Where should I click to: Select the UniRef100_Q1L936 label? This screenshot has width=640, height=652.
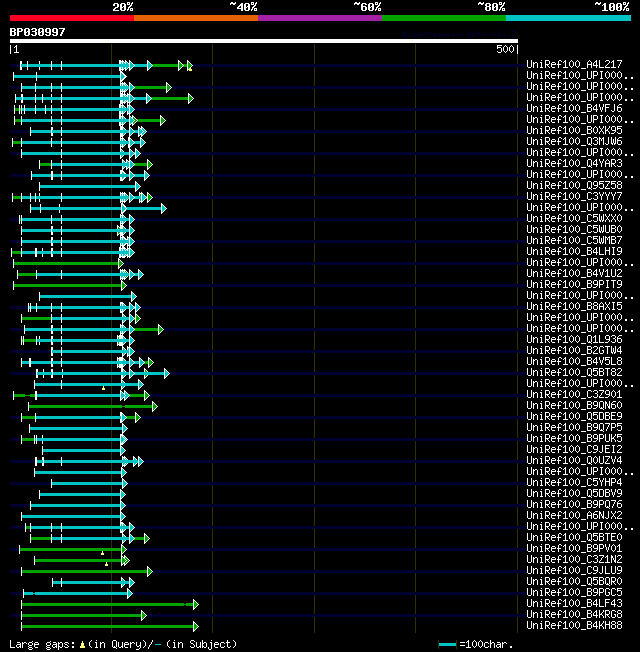click(x=574, y=339)
